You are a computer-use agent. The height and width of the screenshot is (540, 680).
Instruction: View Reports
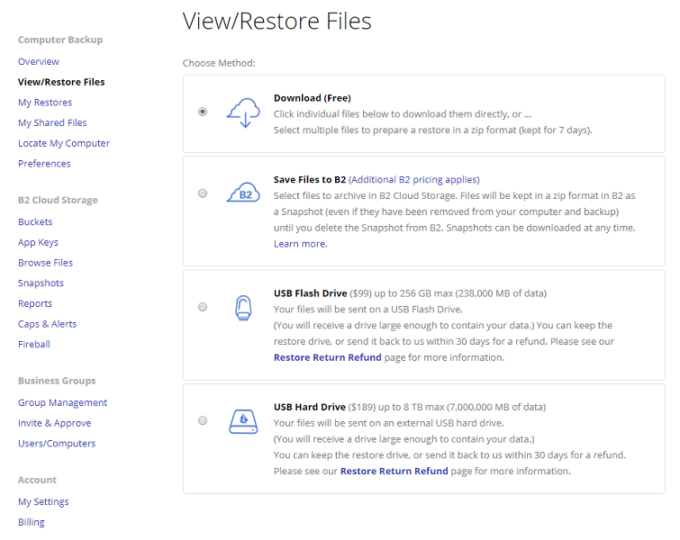[35, 303]
